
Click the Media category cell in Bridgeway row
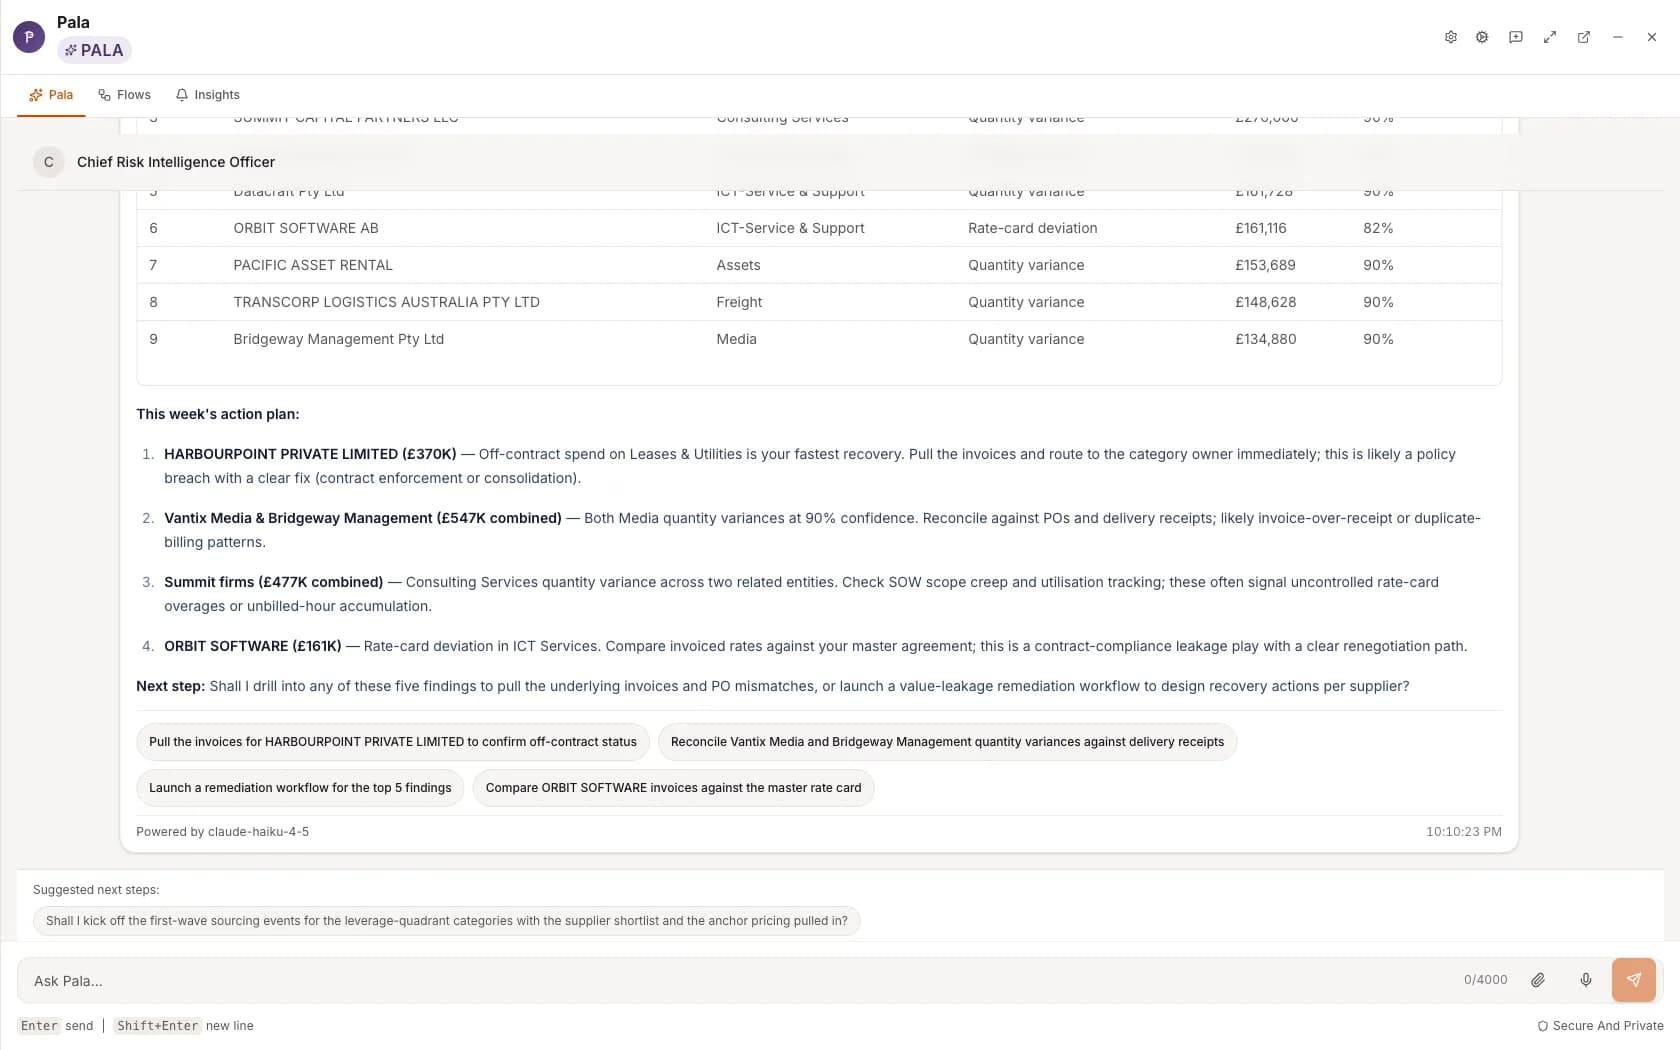[x=736, y=339]
